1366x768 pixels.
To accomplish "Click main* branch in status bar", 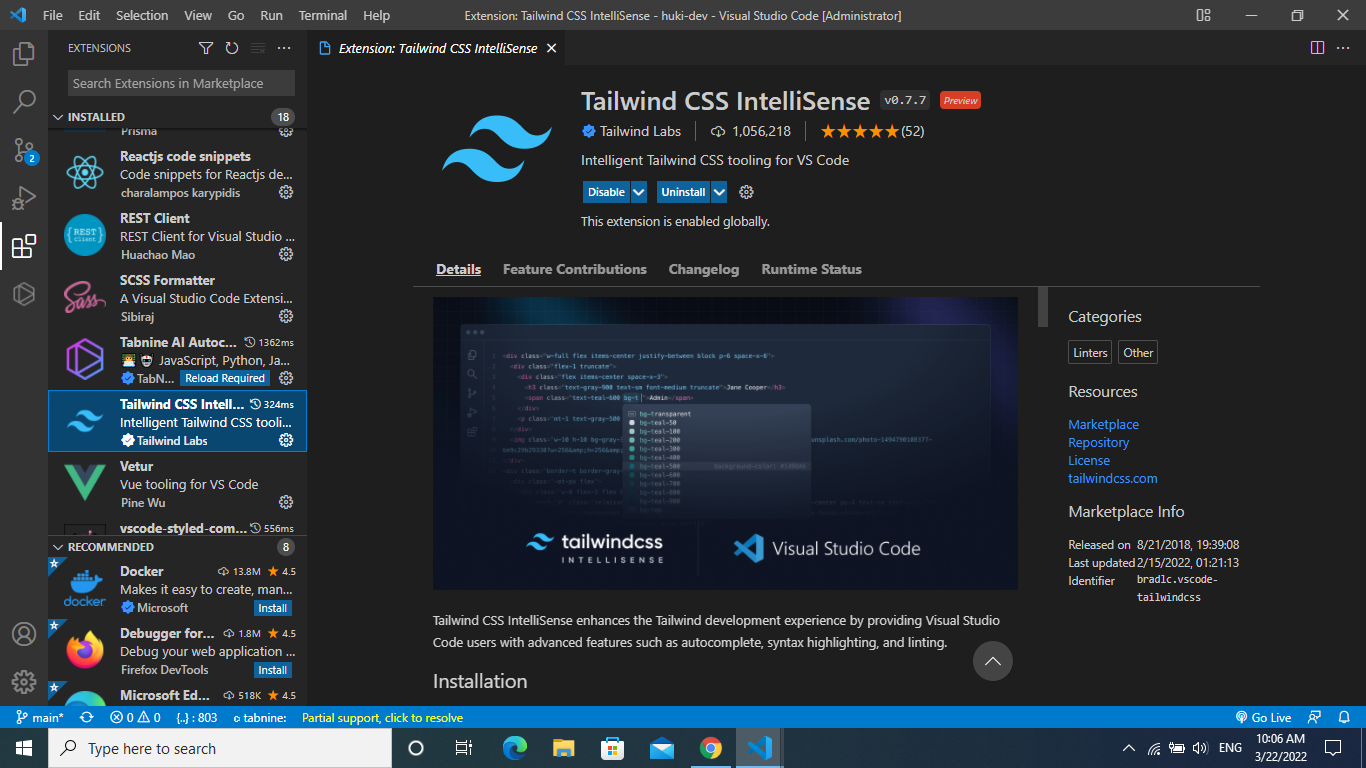I will pos(40,717).
